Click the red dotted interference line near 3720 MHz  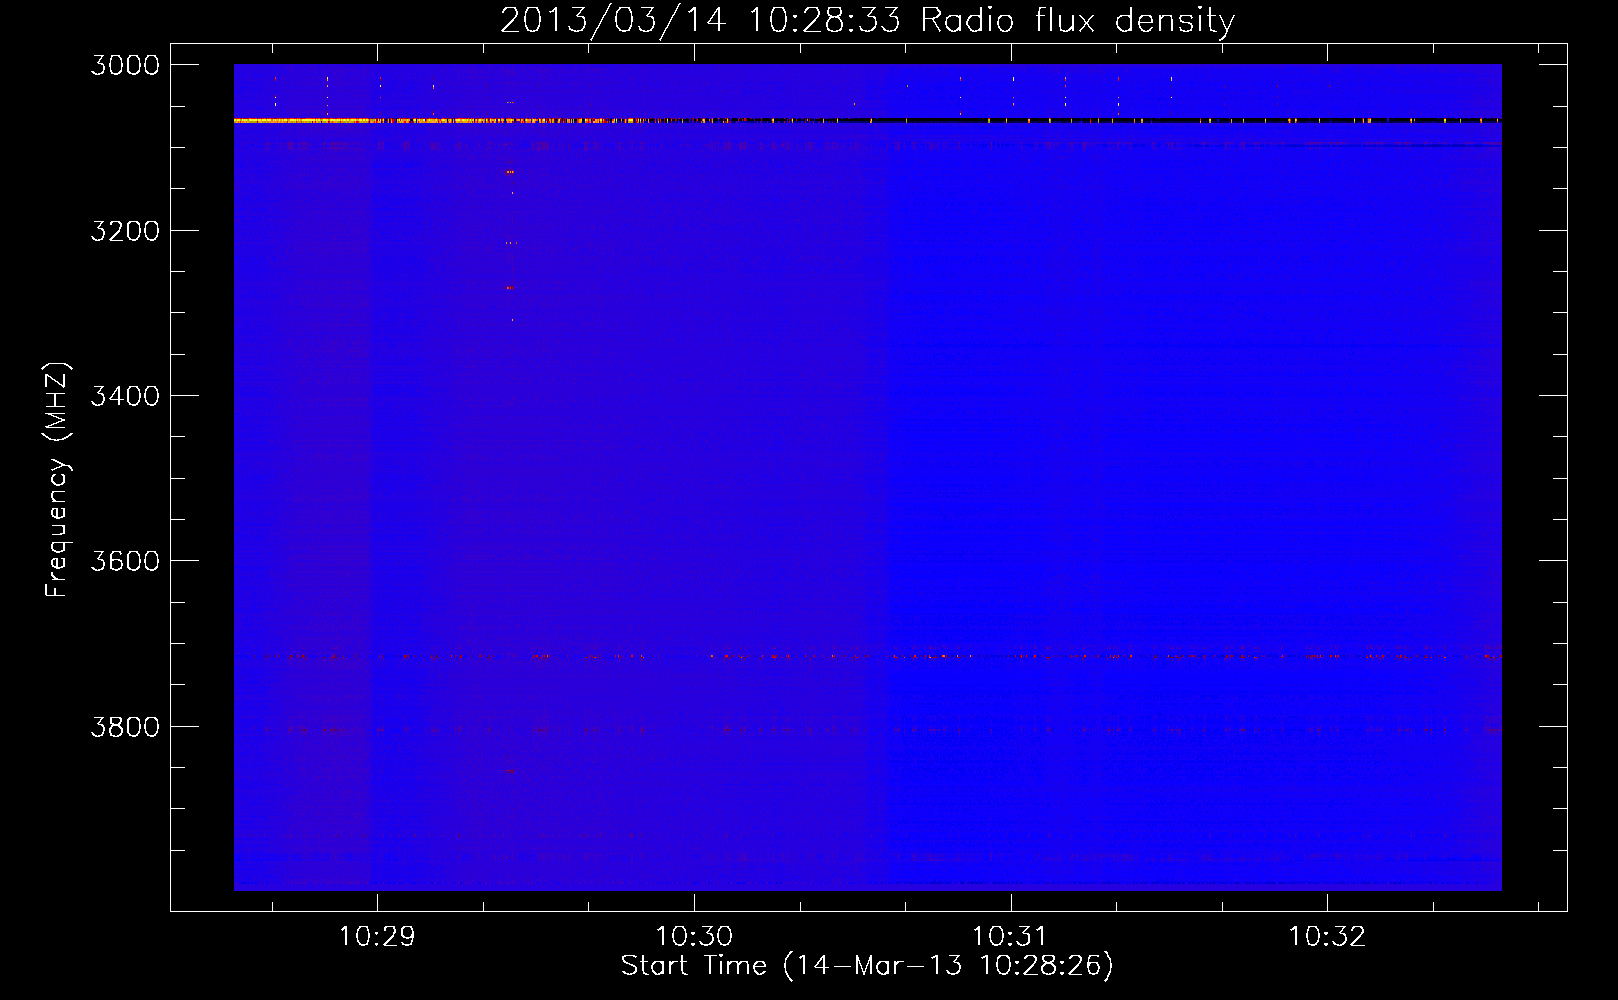click(867, 657)
